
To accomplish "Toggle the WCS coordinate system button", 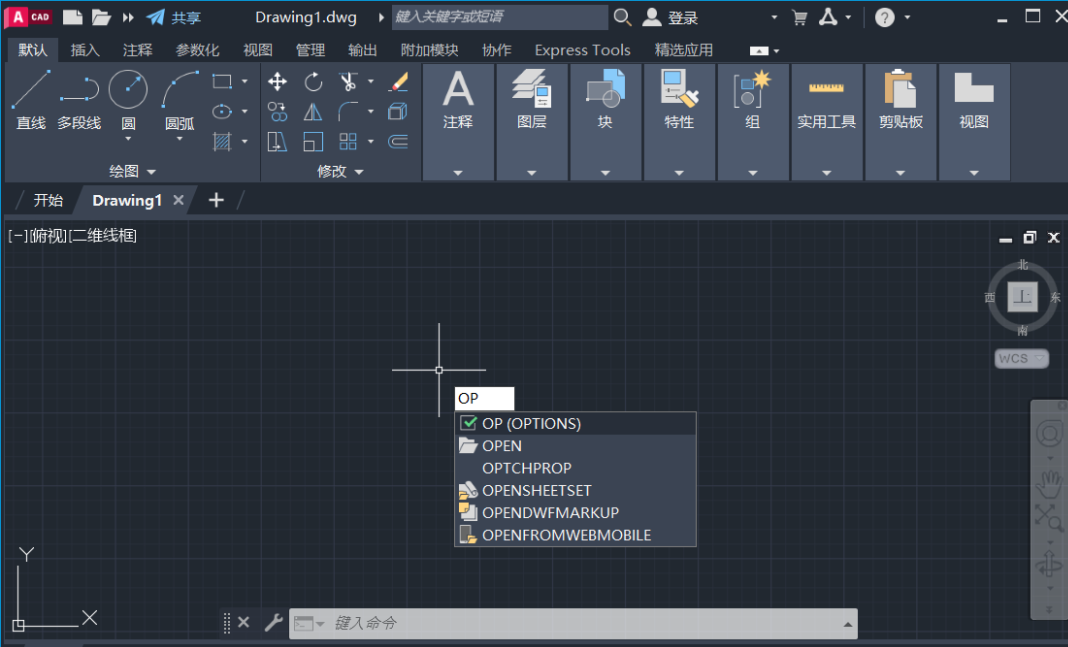I will click(x=1021, y=358).
